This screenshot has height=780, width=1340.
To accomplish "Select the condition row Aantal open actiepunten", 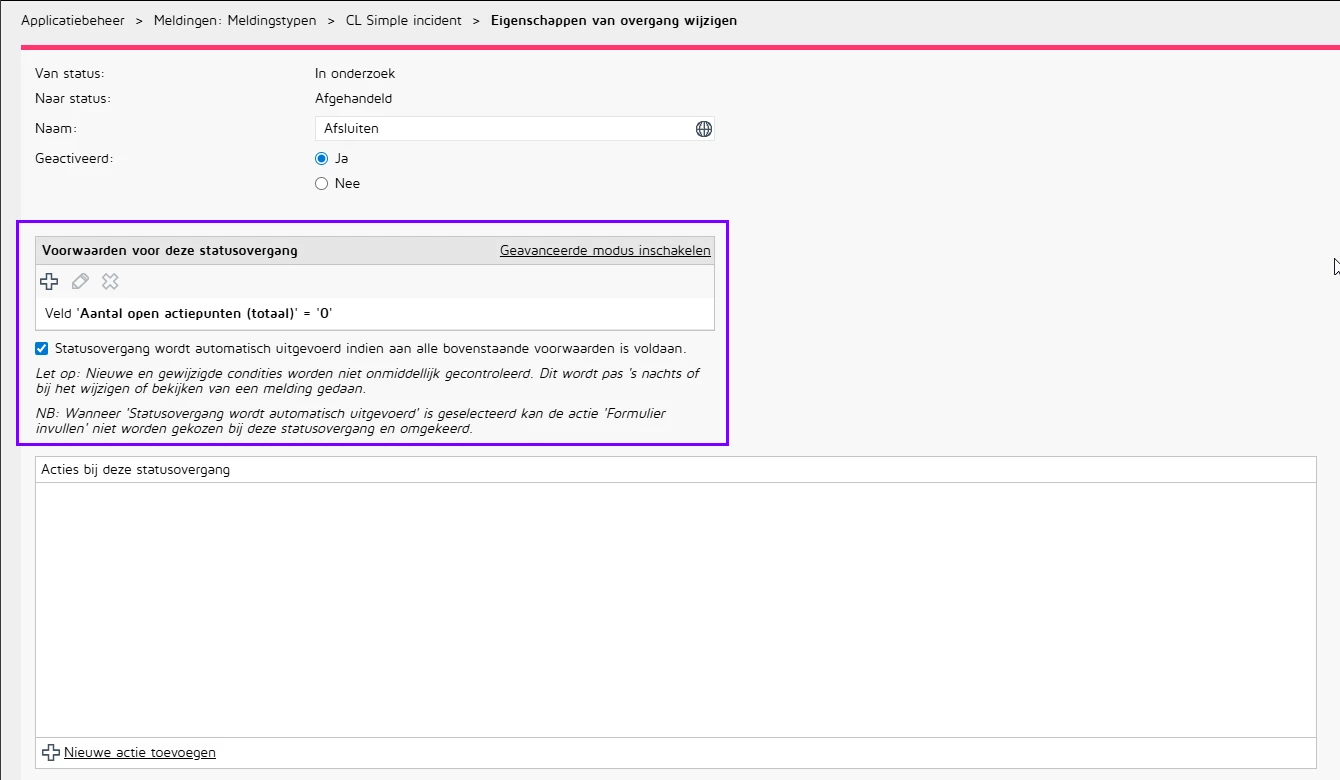I will 375,313.
